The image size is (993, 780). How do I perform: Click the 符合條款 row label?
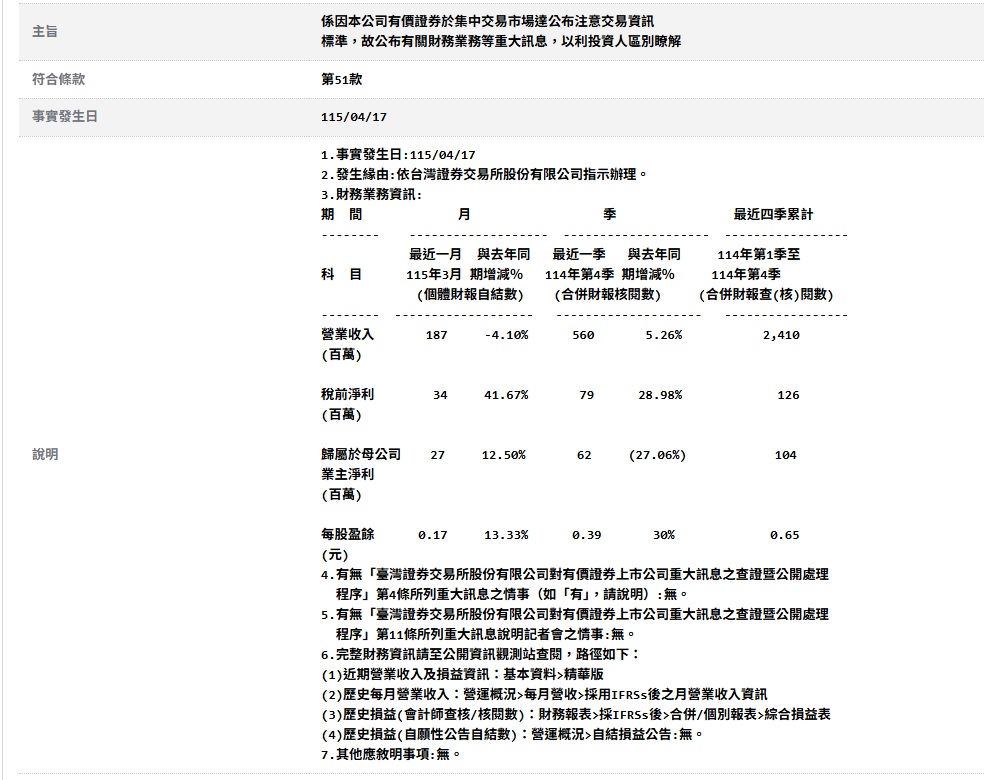click(x=58, y=79)
